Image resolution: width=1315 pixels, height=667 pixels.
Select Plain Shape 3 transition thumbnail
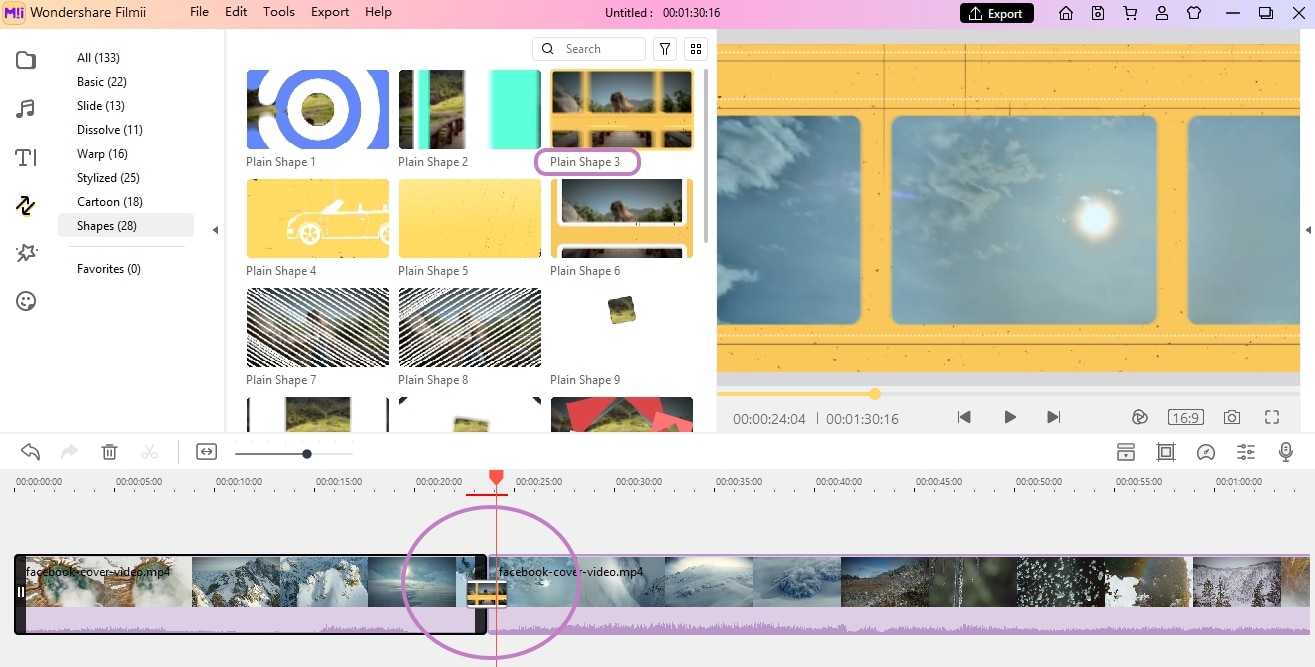pyautogui.click(x=622, y=109)
